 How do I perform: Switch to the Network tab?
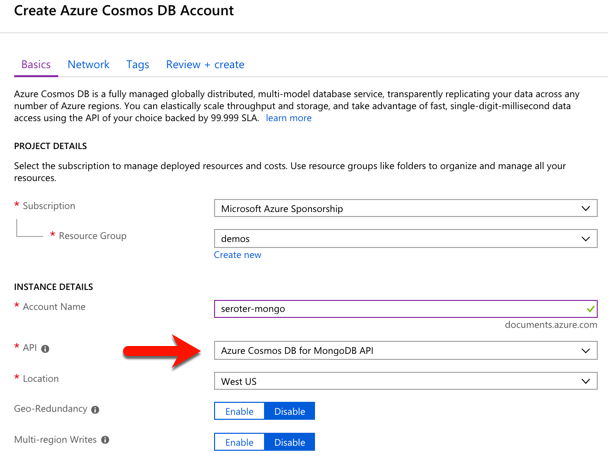point(88,64)
